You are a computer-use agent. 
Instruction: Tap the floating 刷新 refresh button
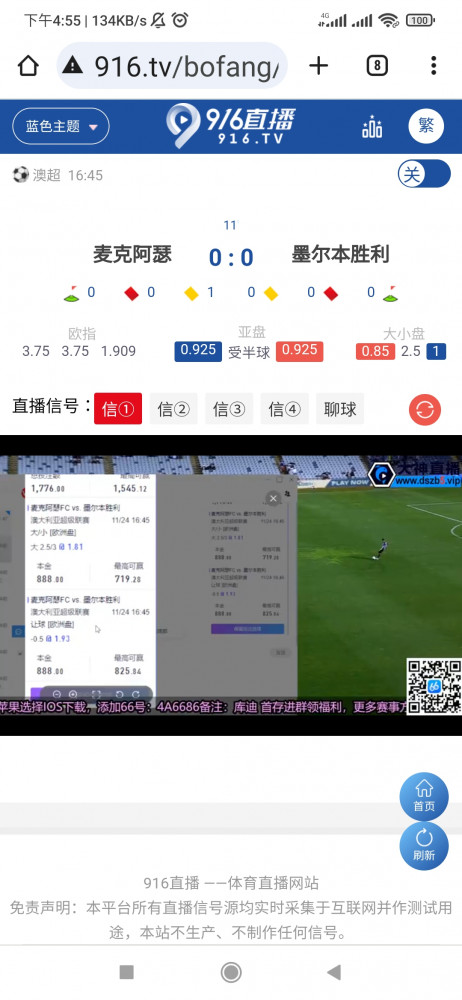click(424, 846)
